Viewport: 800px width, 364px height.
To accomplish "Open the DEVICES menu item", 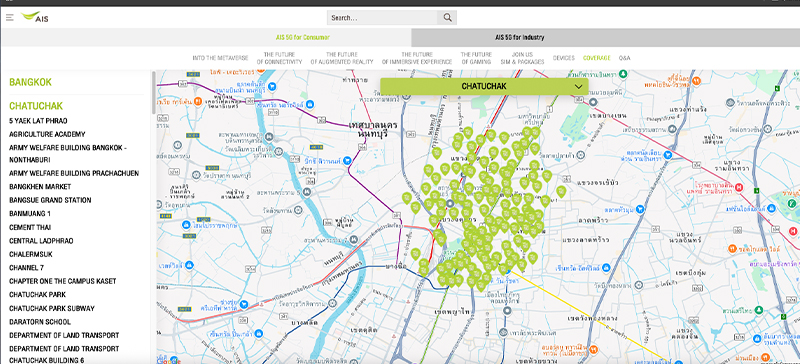I will point(564,58).
